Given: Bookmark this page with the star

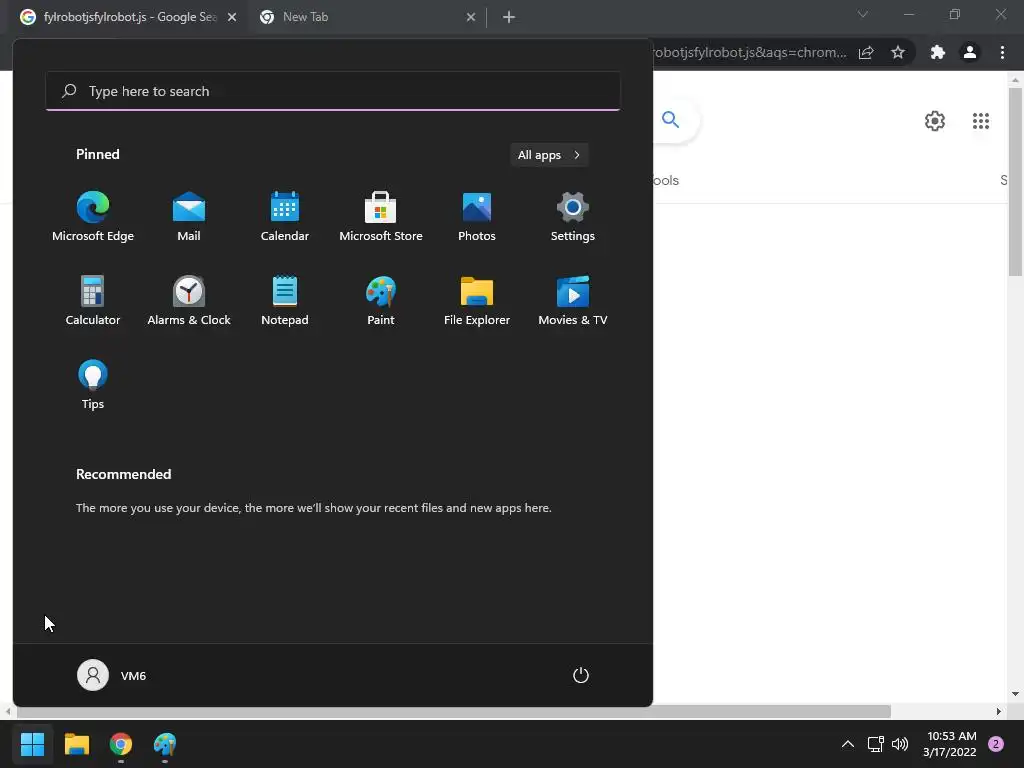Looking at the screenshot, I should coord(898,52).
